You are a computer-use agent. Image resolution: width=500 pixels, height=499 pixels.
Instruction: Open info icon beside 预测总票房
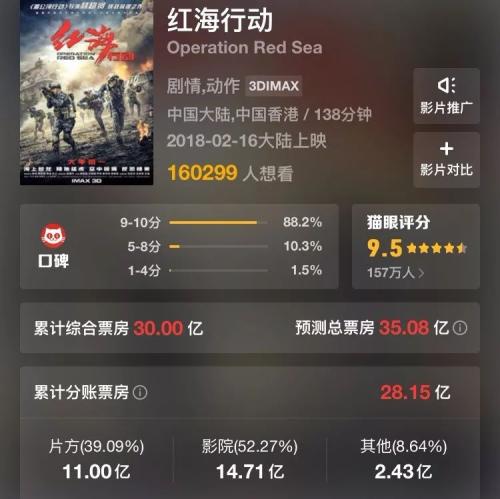pyautogui.click(x=460, y=328)
